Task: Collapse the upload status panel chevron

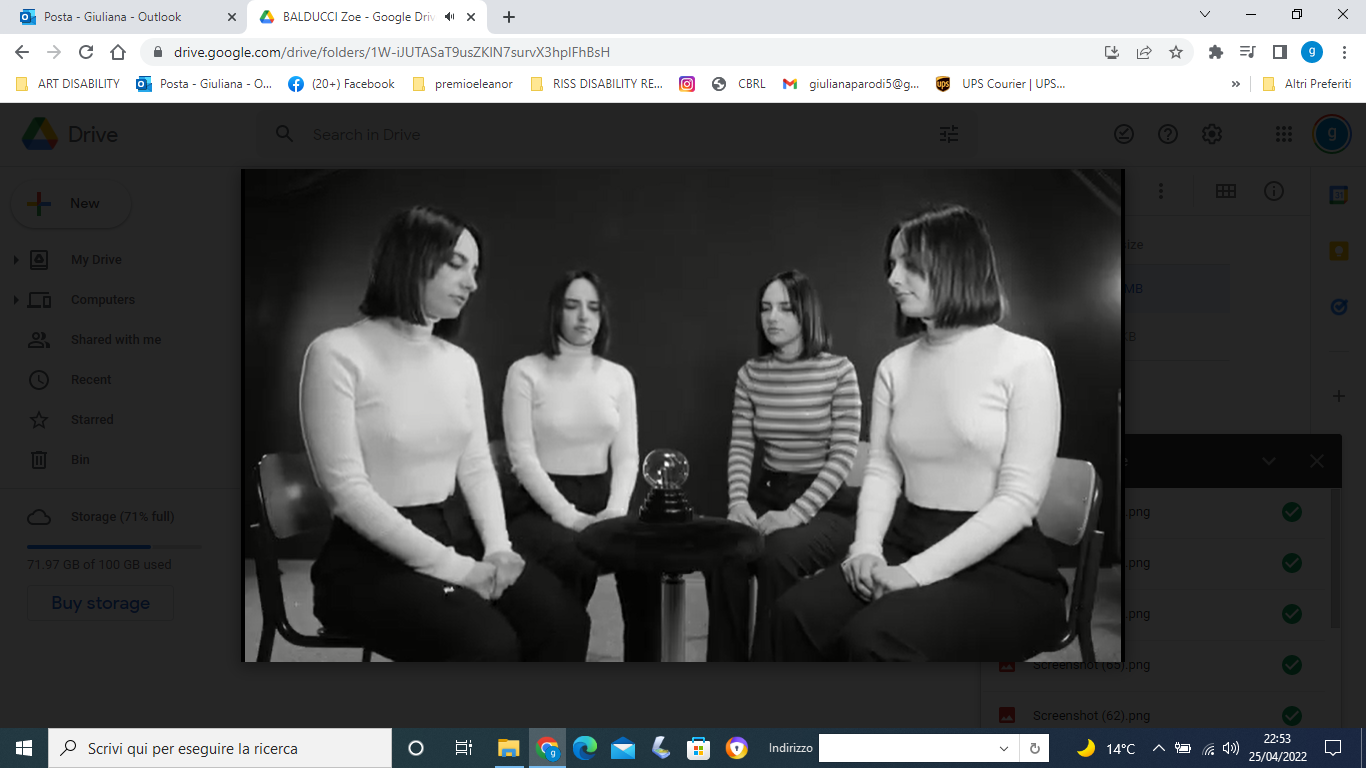Action: click(1269, 461)
